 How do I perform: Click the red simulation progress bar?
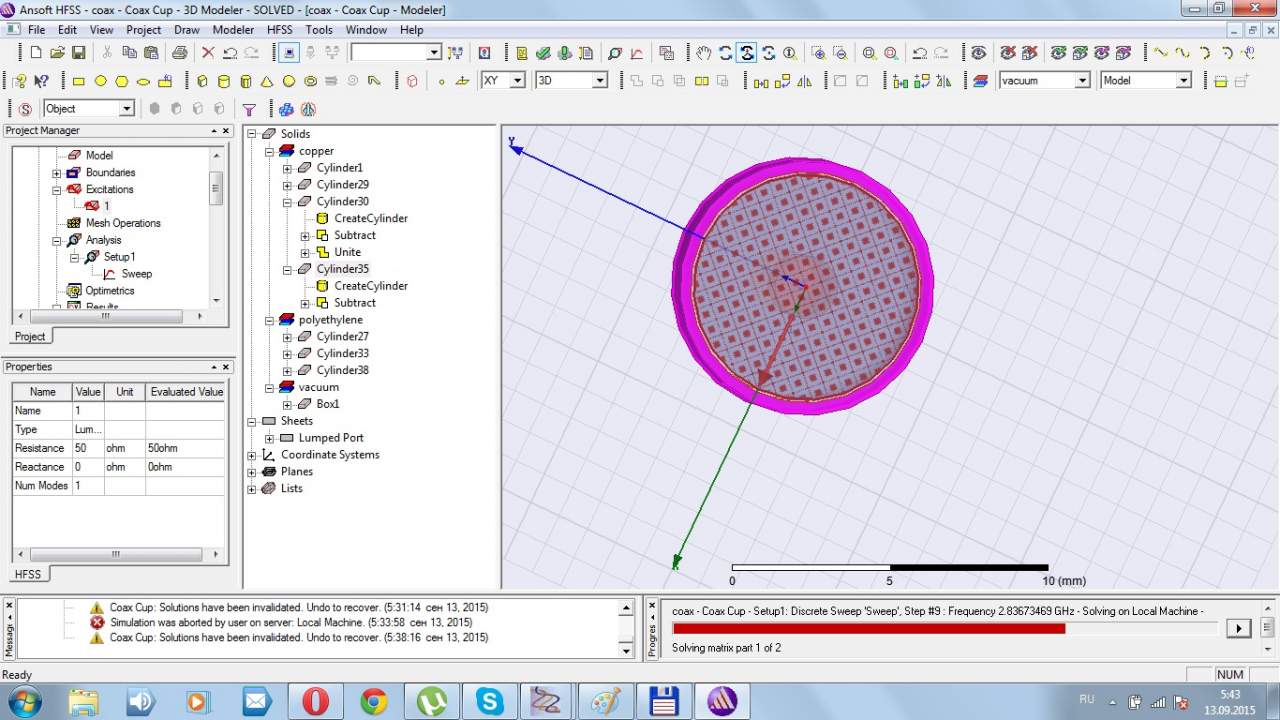pos(868,629)
